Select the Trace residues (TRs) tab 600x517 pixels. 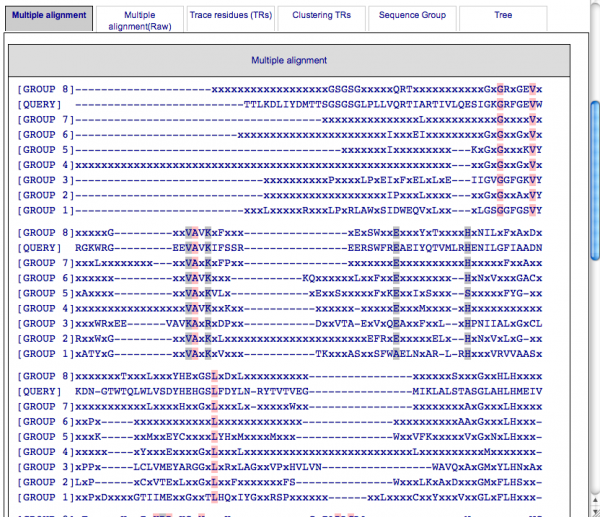231,16
